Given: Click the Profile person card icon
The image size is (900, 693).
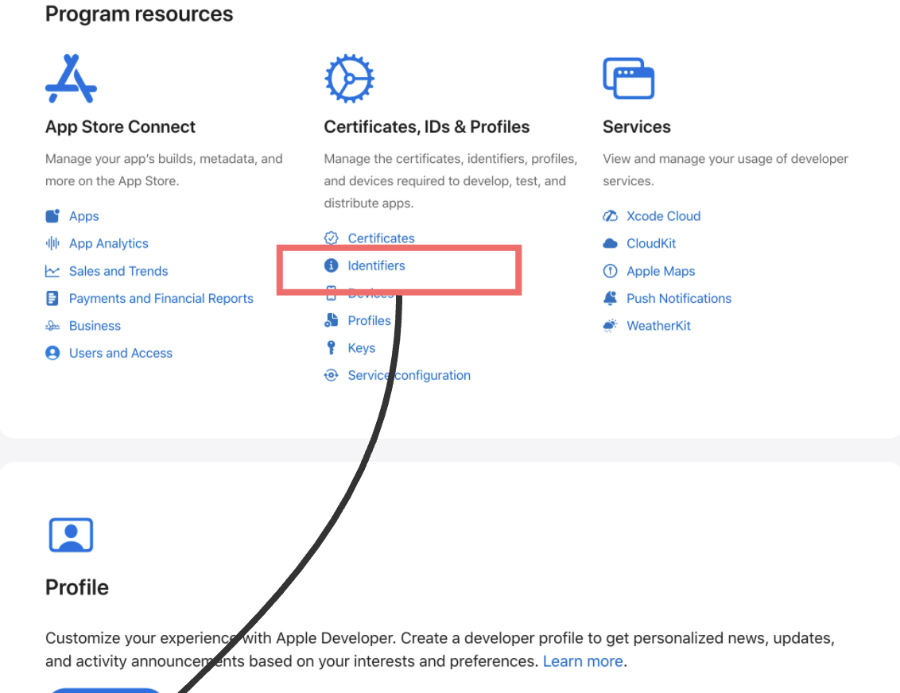Looking at the screenshot, I should pyautogui.click(x=71, y=535).
